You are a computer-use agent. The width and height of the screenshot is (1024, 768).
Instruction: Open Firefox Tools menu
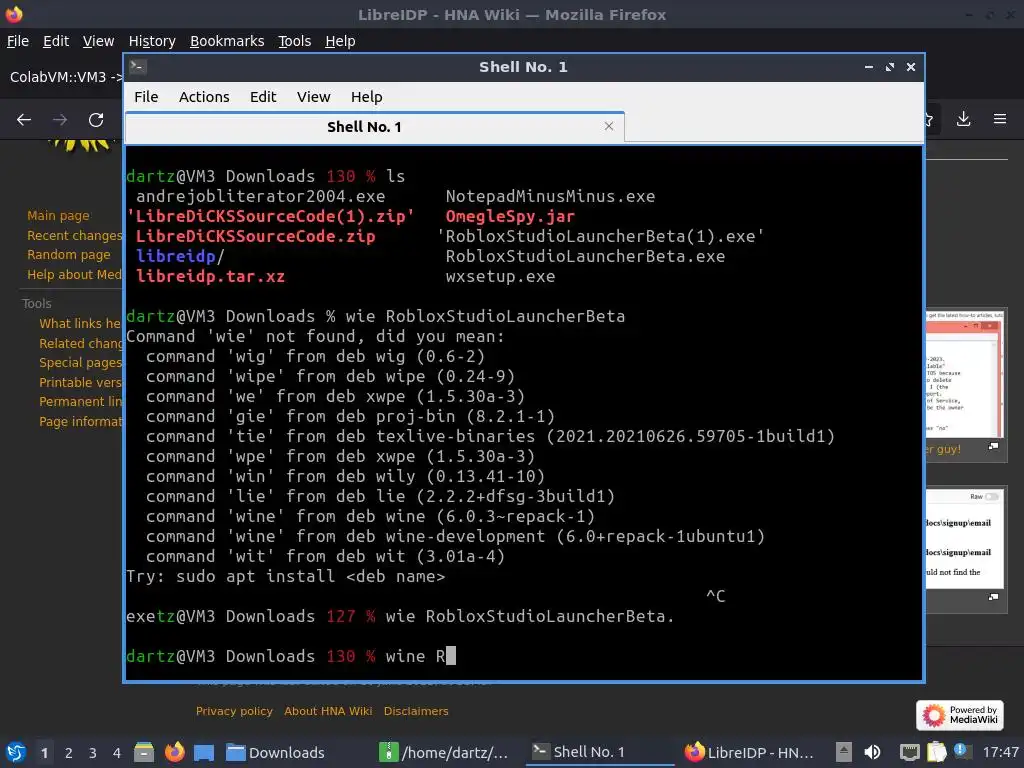click(295, 41)
